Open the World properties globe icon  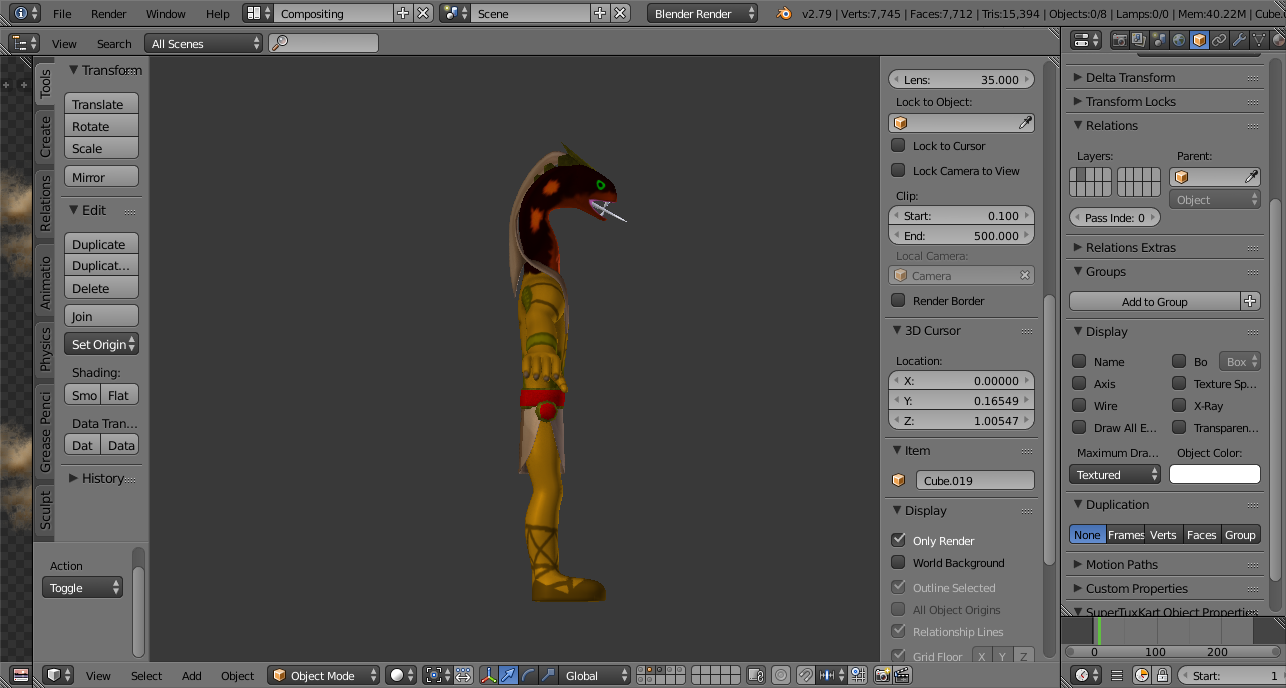click(x=1179, y=40)
